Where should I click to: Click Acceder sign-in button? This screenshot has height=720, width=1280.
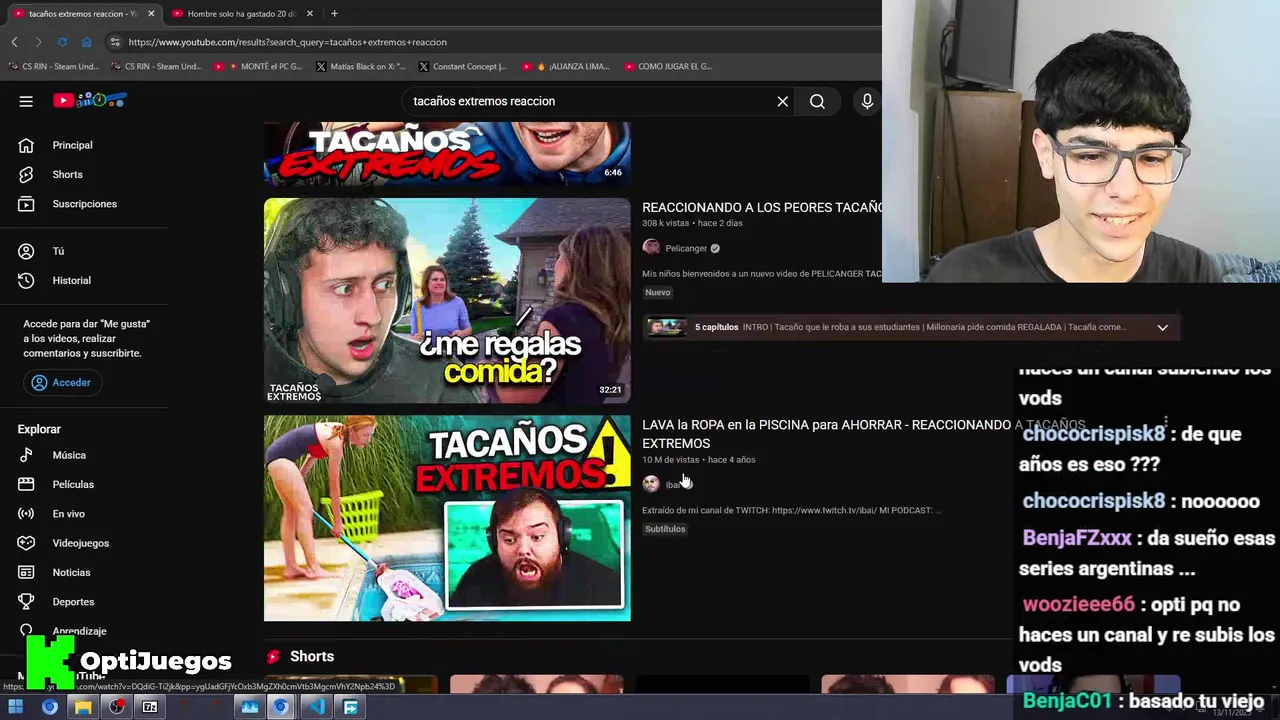click(61, 383)
